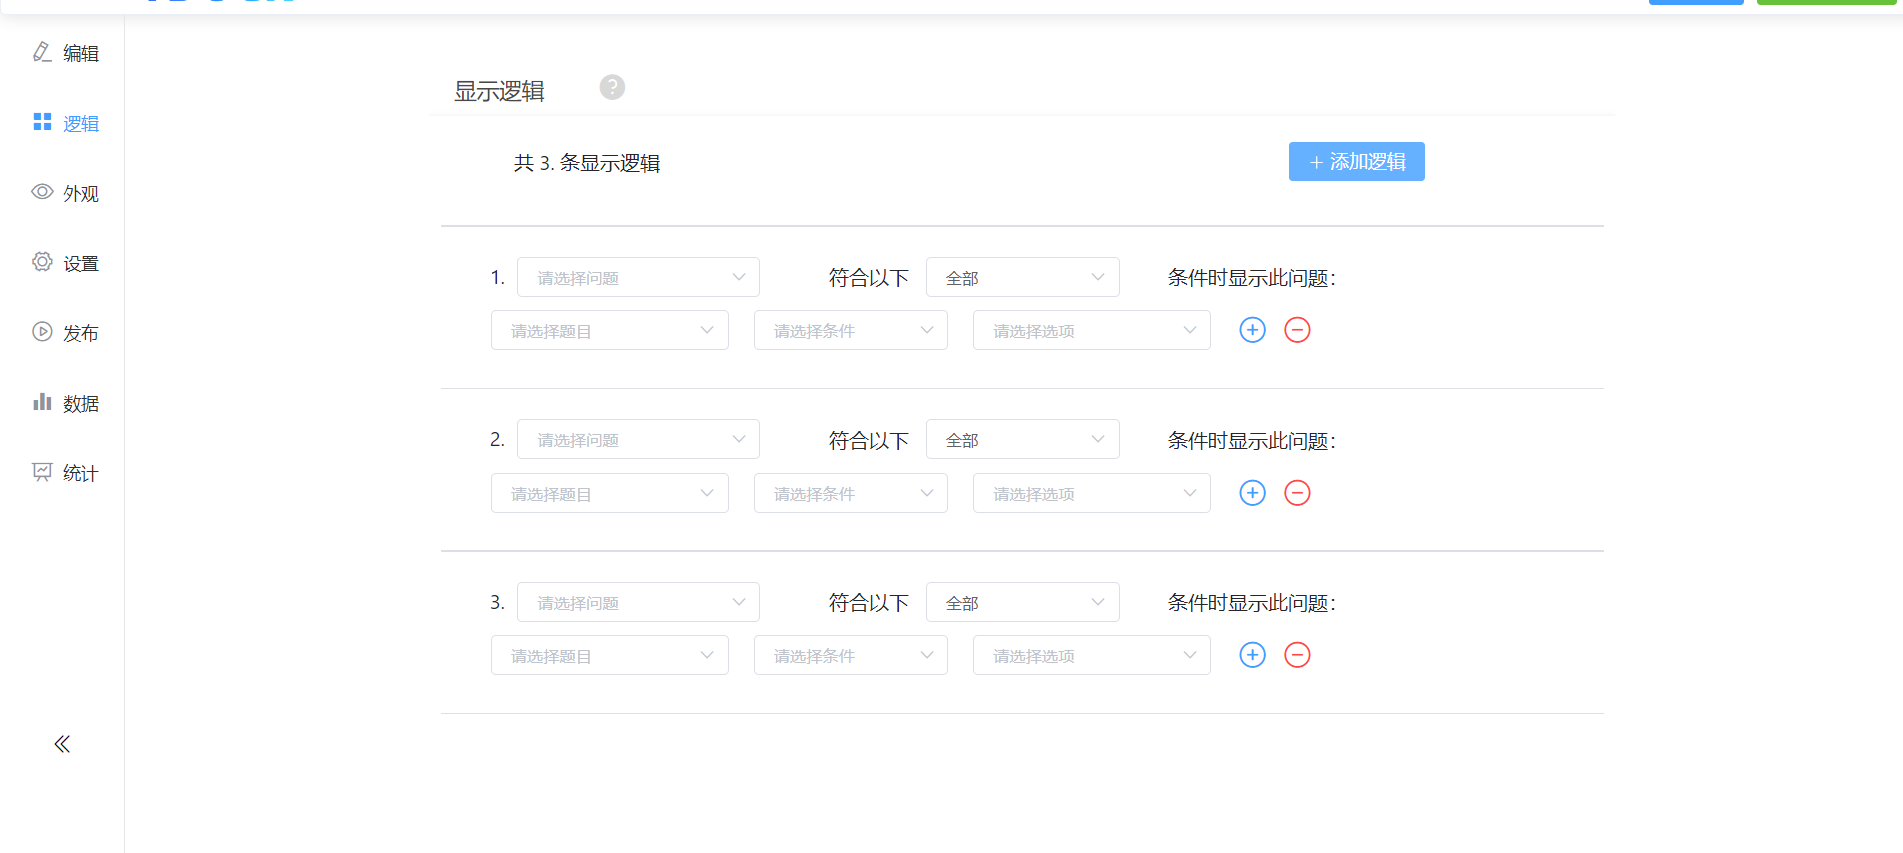Open the 数据 bar chart icon in sidebar
Screen dimensions: 1903x853
click(x=42, y=402)
